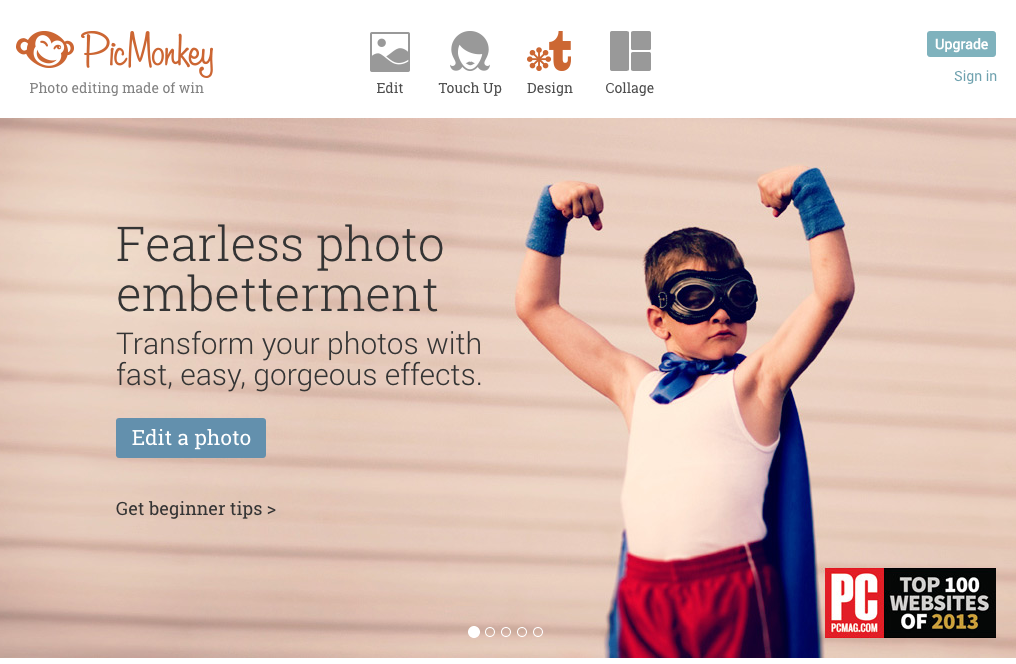This screenshot has height=664, width=1016.
Task: Click the Edit photo icon
Action: [389, 52]
